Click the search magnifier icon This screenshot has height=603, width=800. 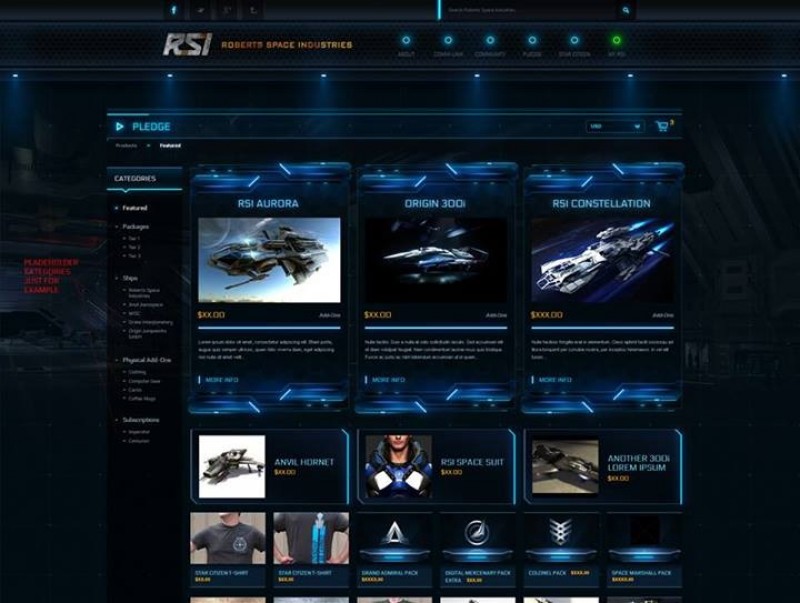[626, 10]
